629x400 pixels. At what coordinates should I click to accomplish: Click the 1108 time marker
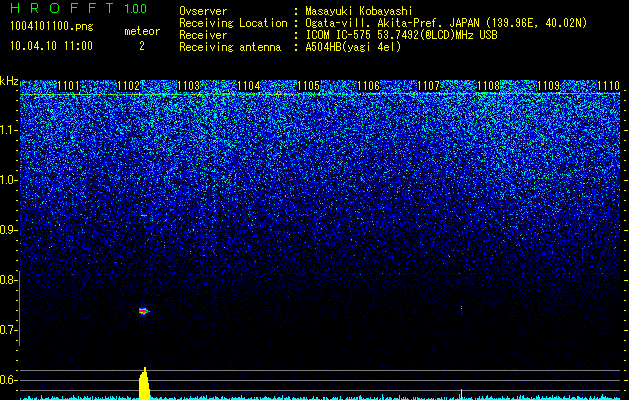[488, 85]
